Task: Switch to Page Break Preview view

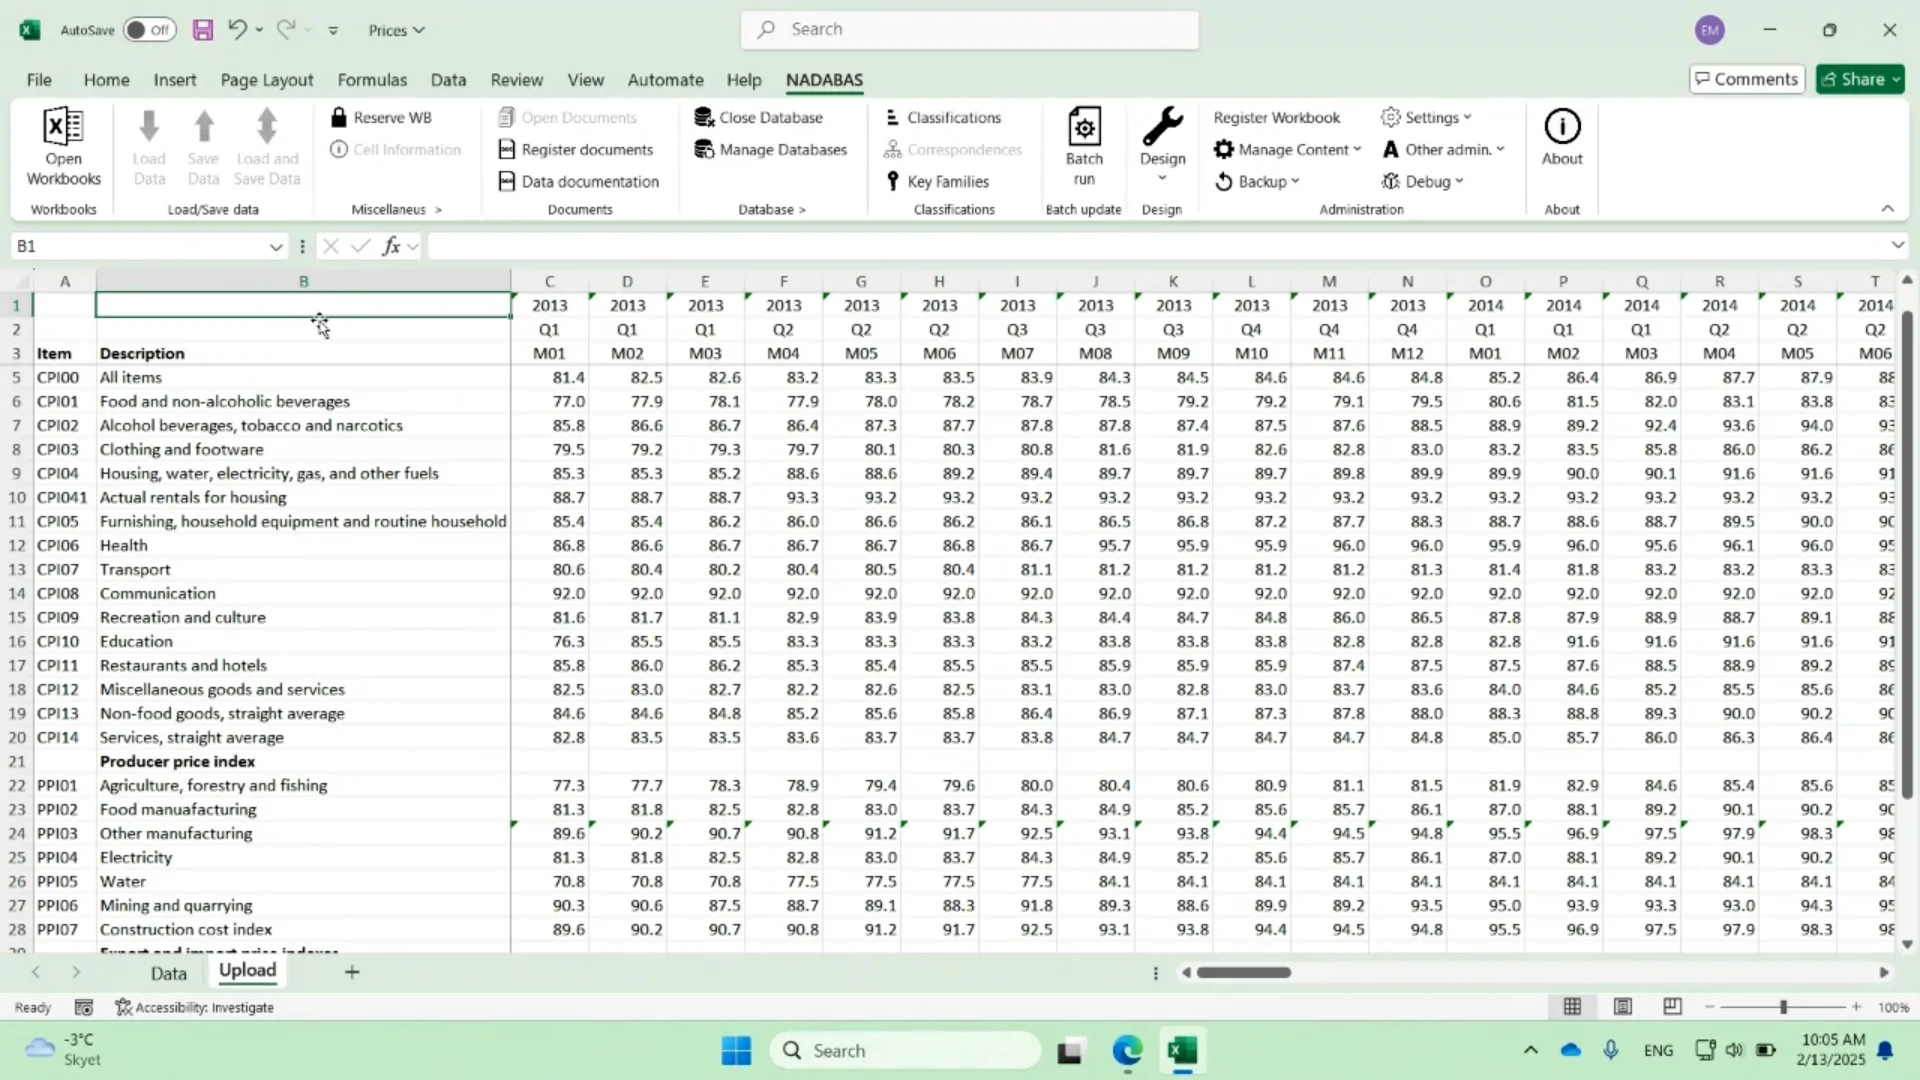Action: tap(1672, 1006)
